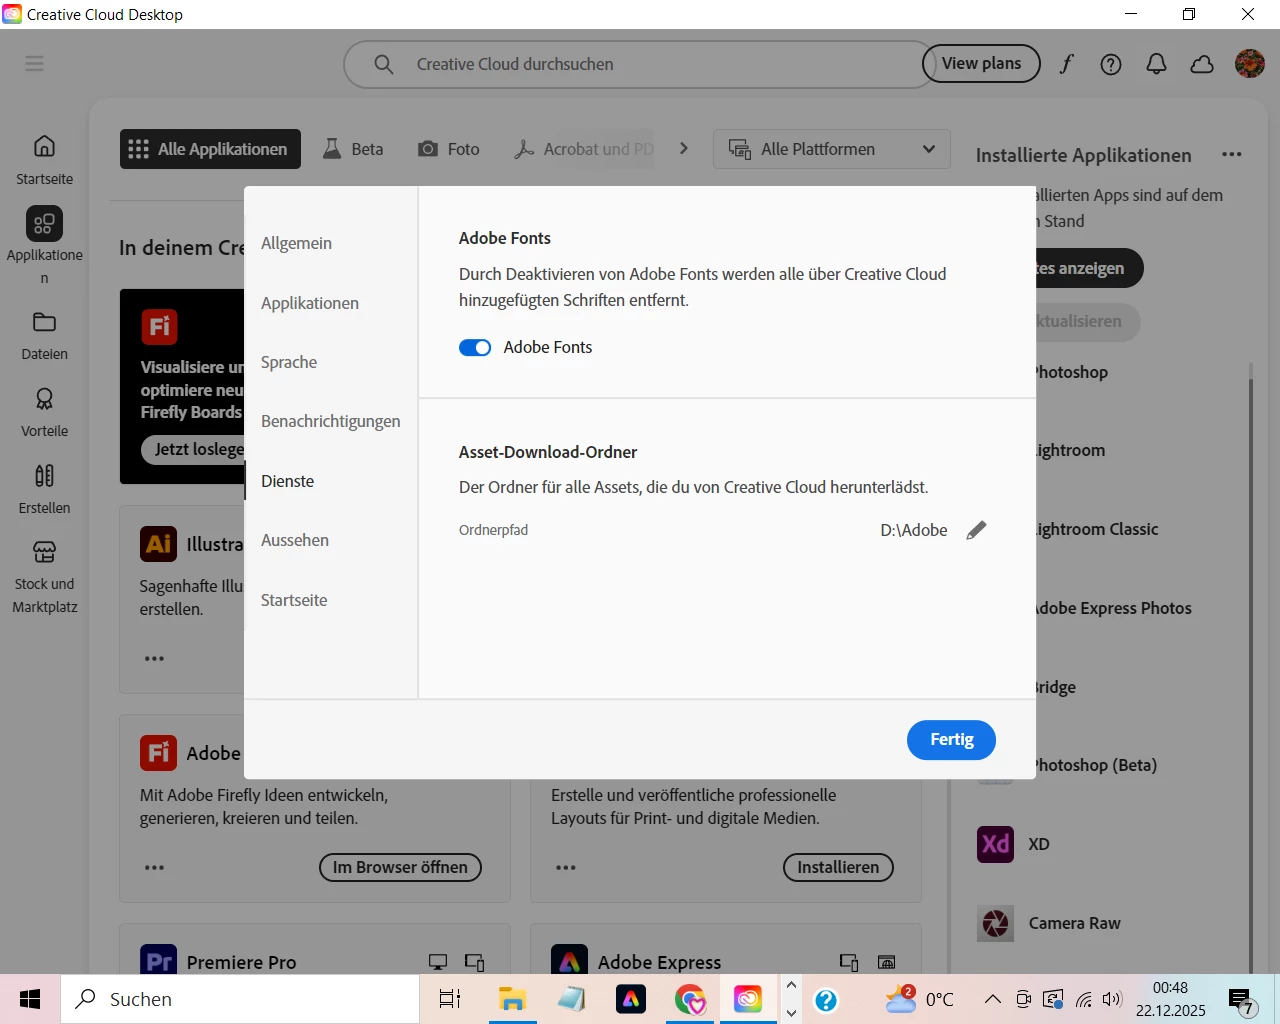
Task: Edit the Ordnerpfad with pencil icon
Action: [977, 530]
